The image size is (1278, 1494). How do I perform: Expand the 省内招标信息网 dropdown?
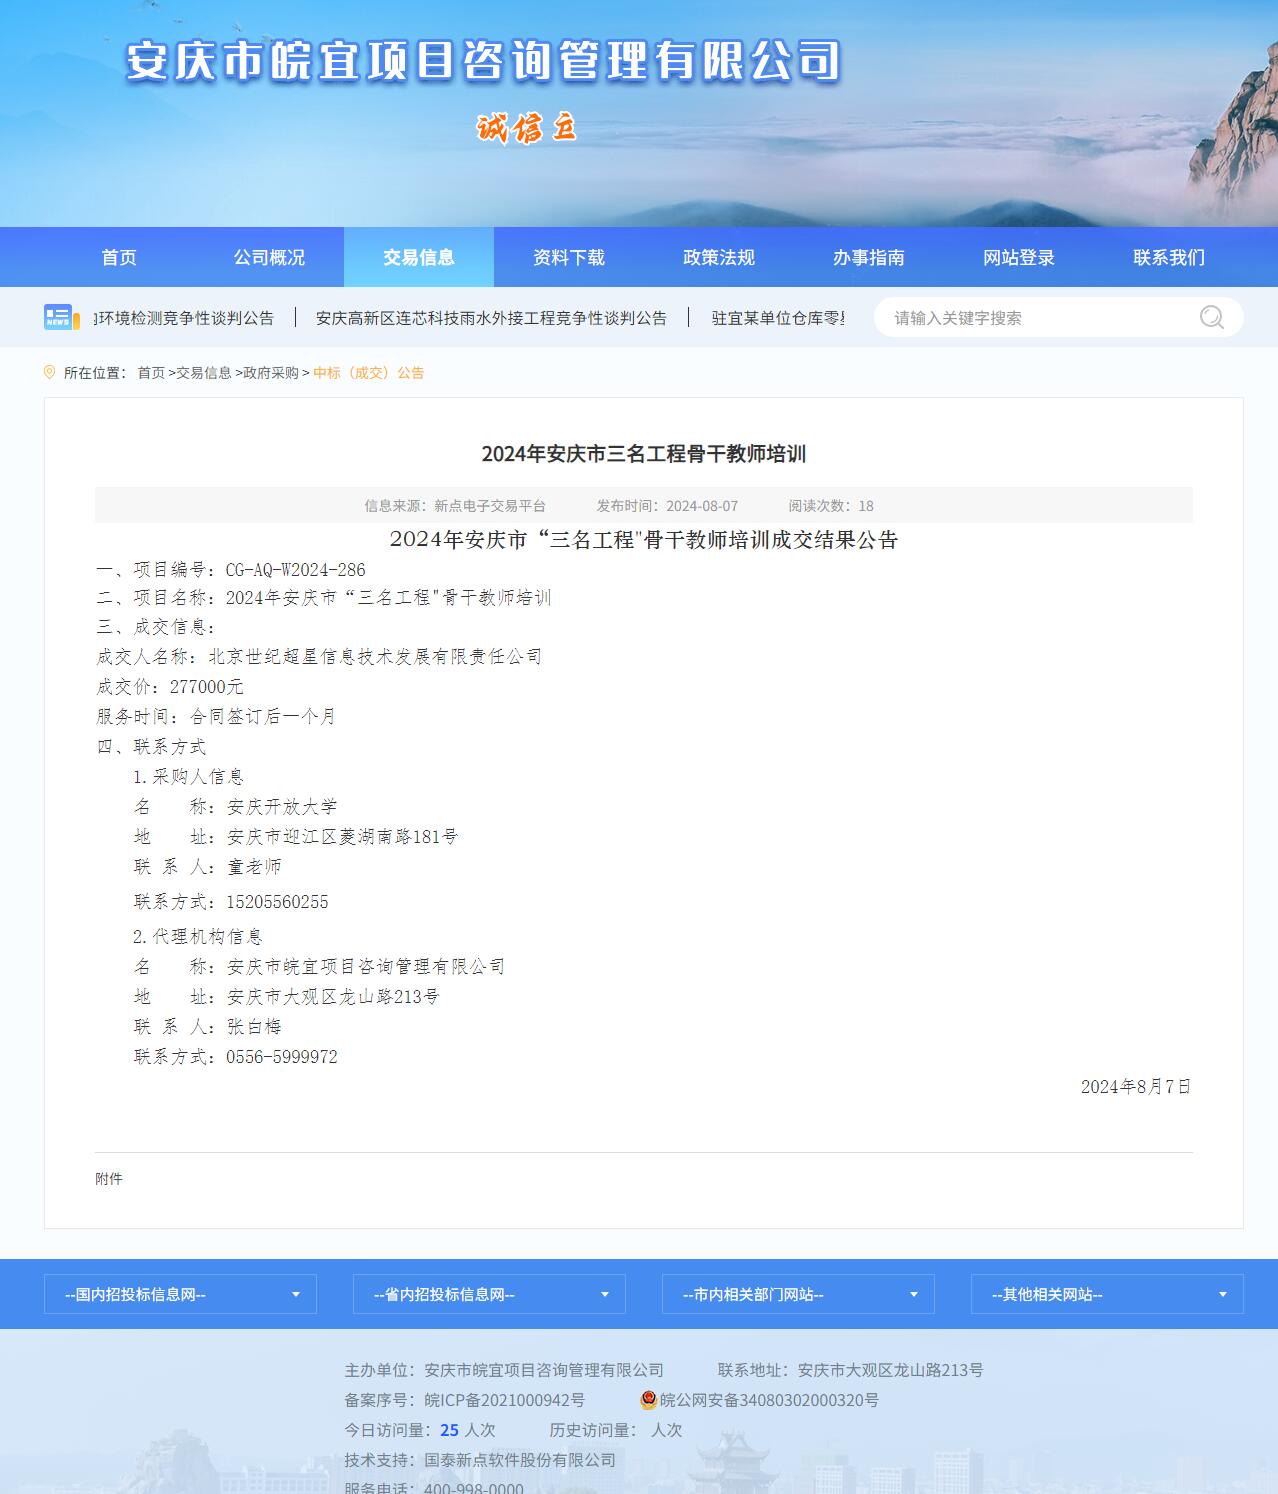tap(489, 1294)
